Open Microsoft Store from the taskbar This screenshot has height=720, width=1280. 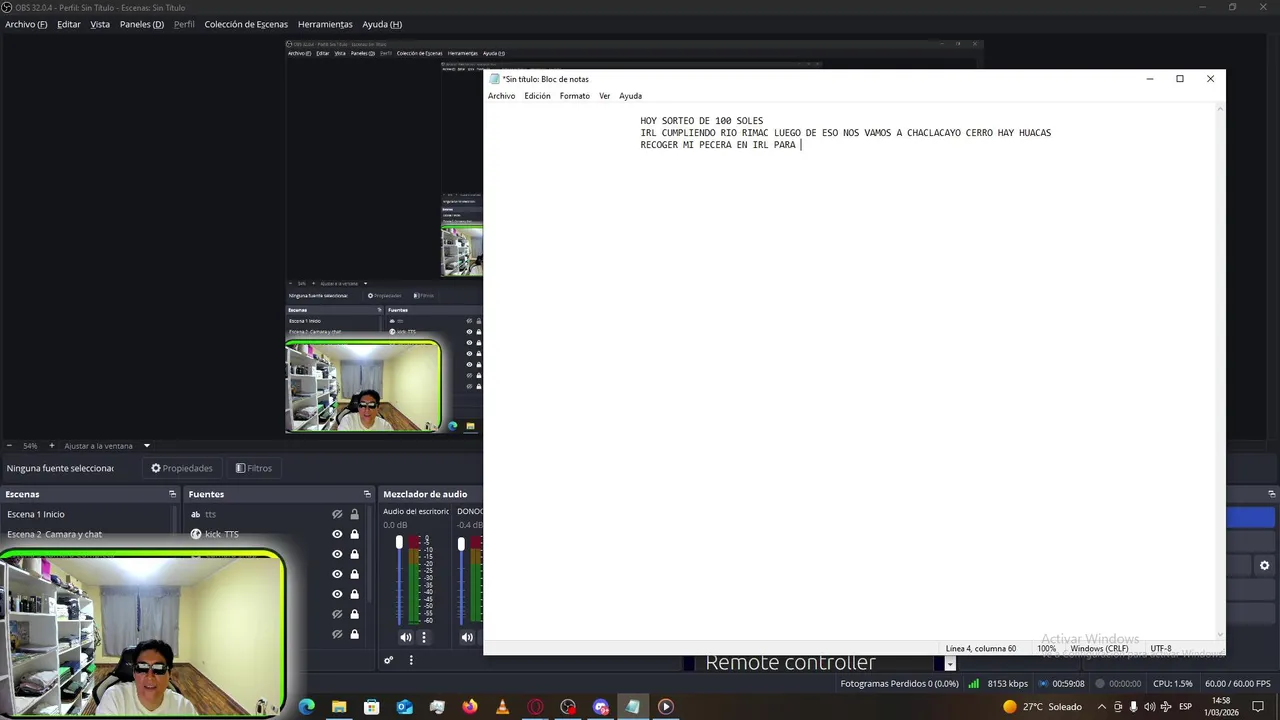click(372, 707)
